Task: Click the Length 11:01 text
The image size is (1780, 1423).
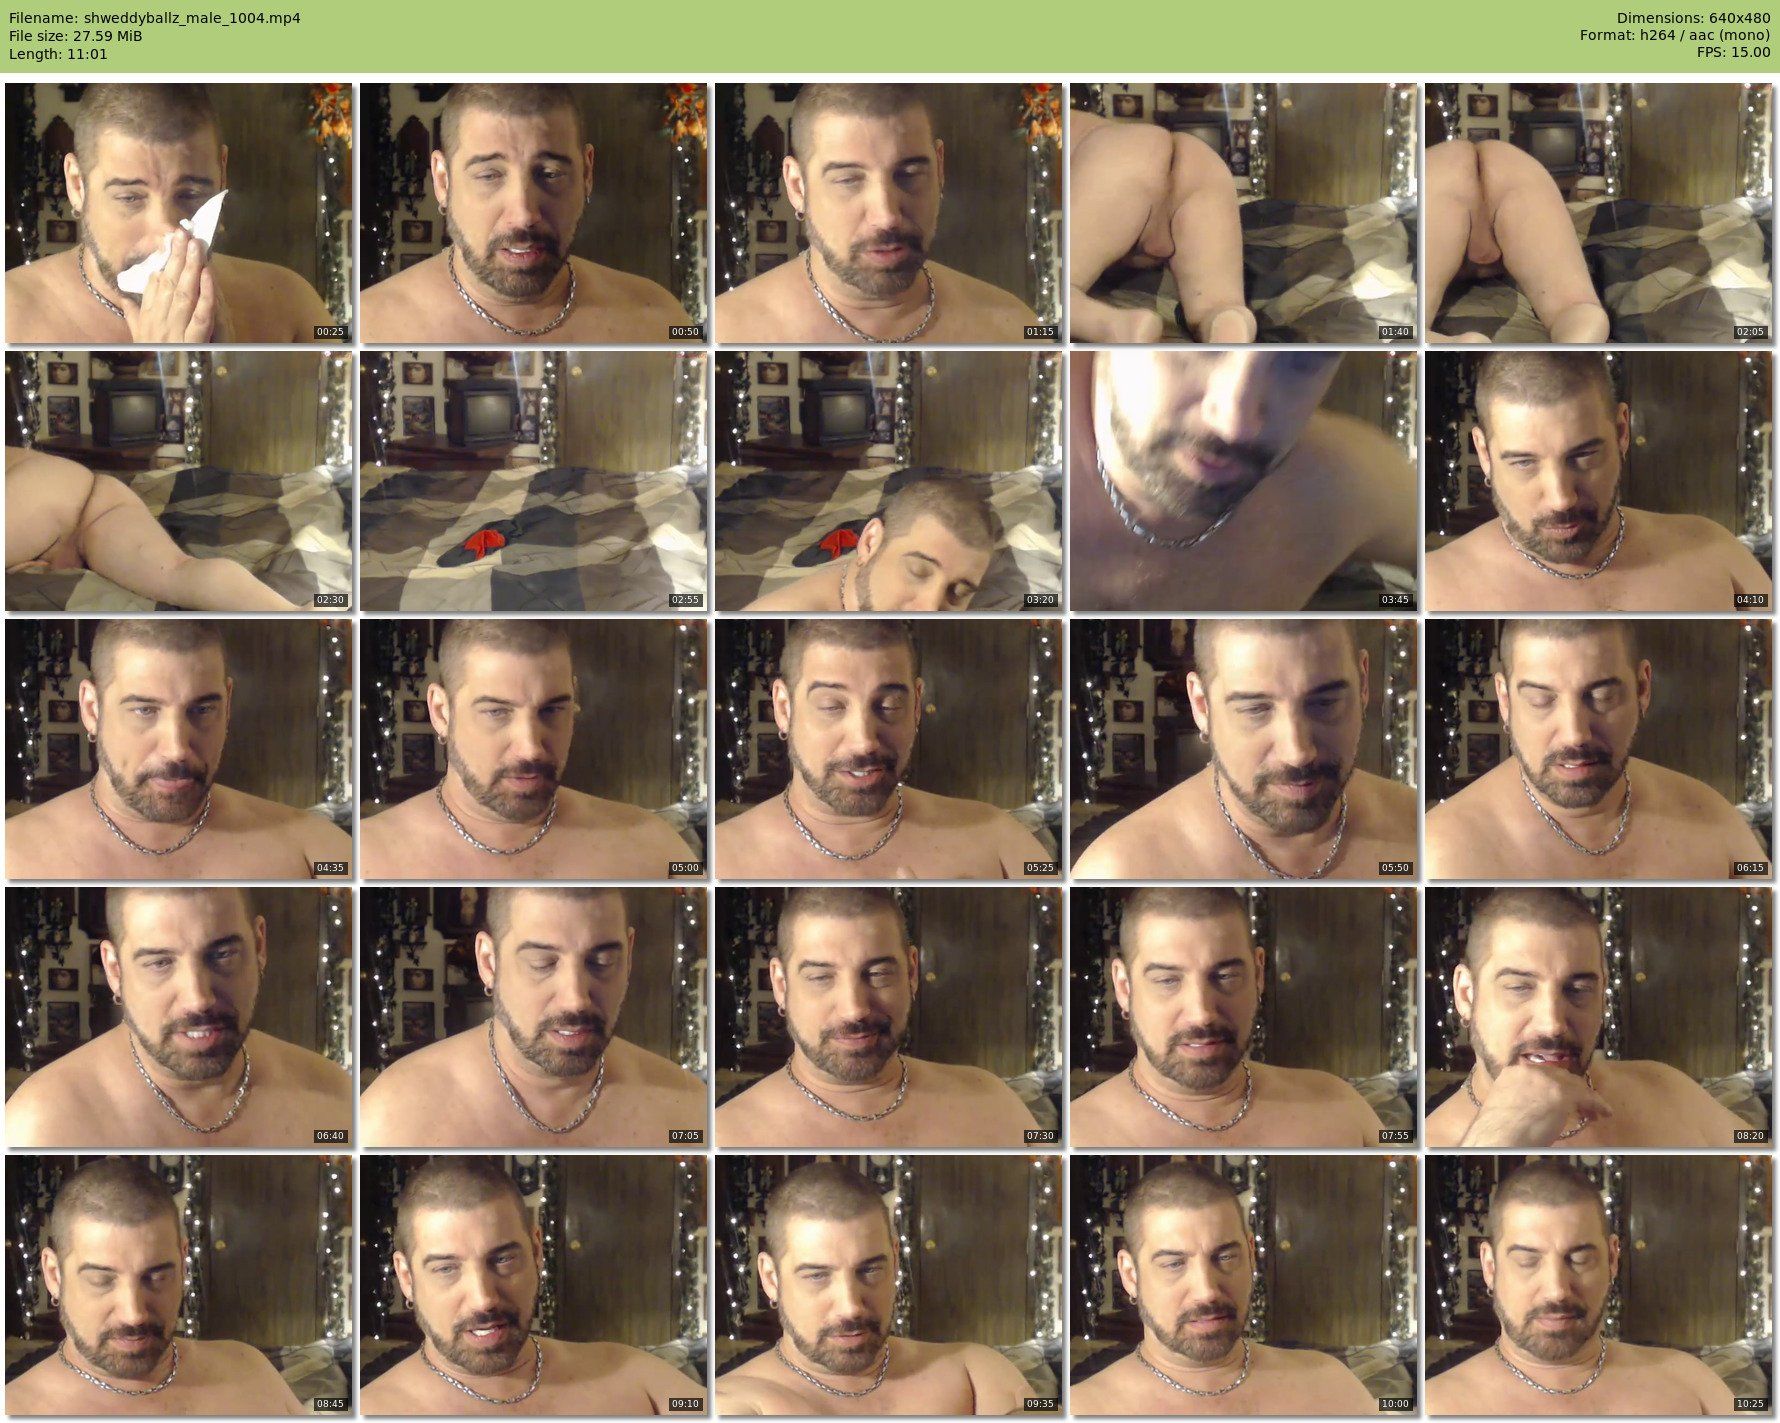Action: pyautogui.click(x=58, y=54)
